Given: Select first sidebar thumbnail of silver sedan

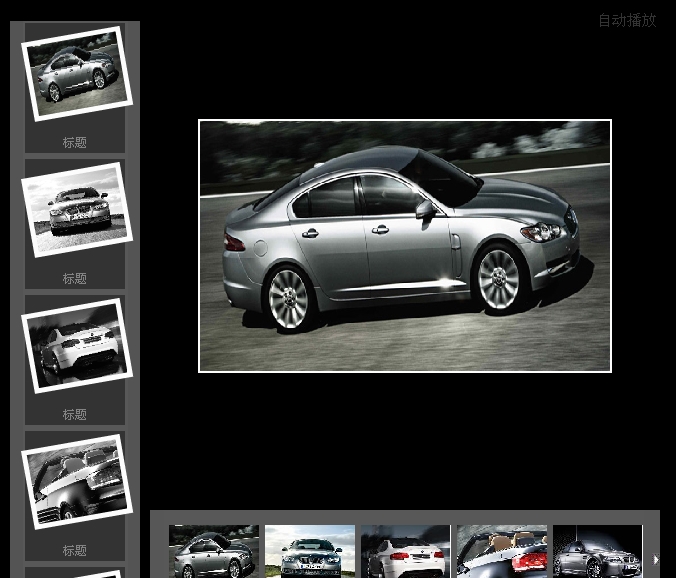Looking at the screenshot, I should pos(76,74).
